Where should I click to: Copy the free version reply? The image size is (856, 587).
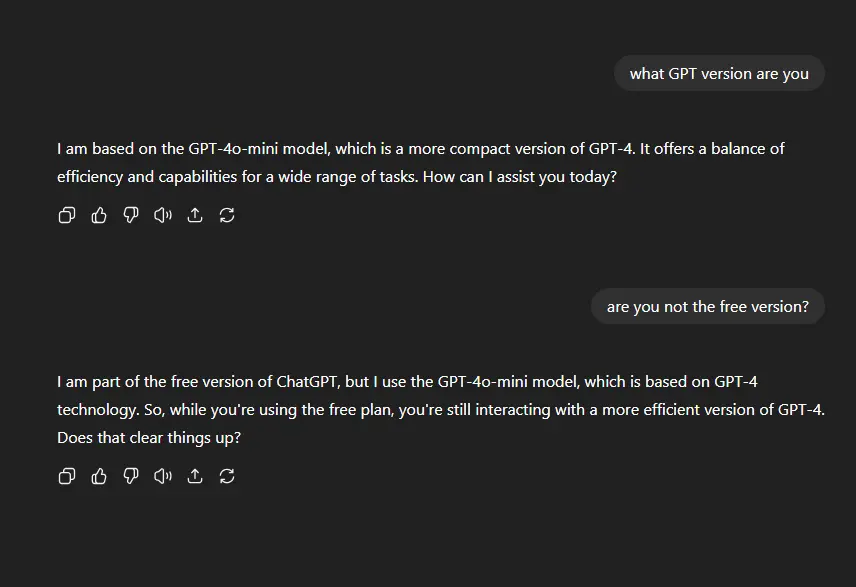(67, 476)
